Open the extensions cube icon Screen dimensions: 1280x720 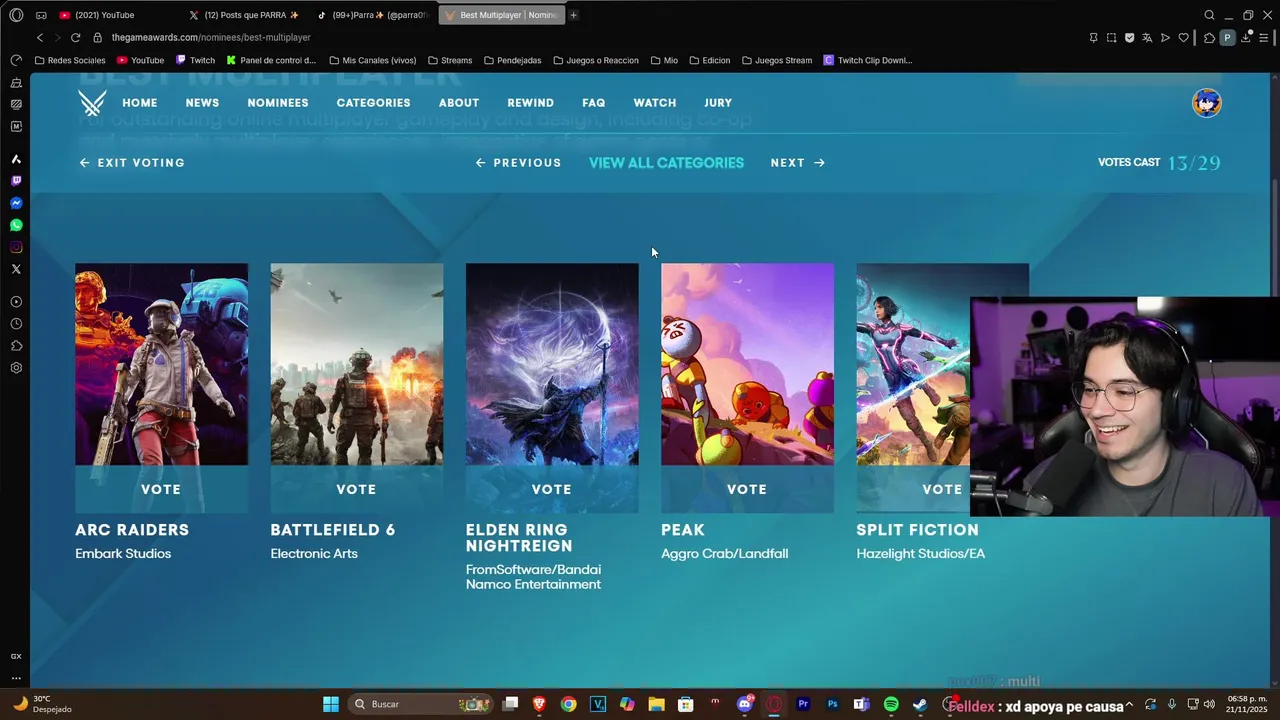click(x=1209, y=37)
